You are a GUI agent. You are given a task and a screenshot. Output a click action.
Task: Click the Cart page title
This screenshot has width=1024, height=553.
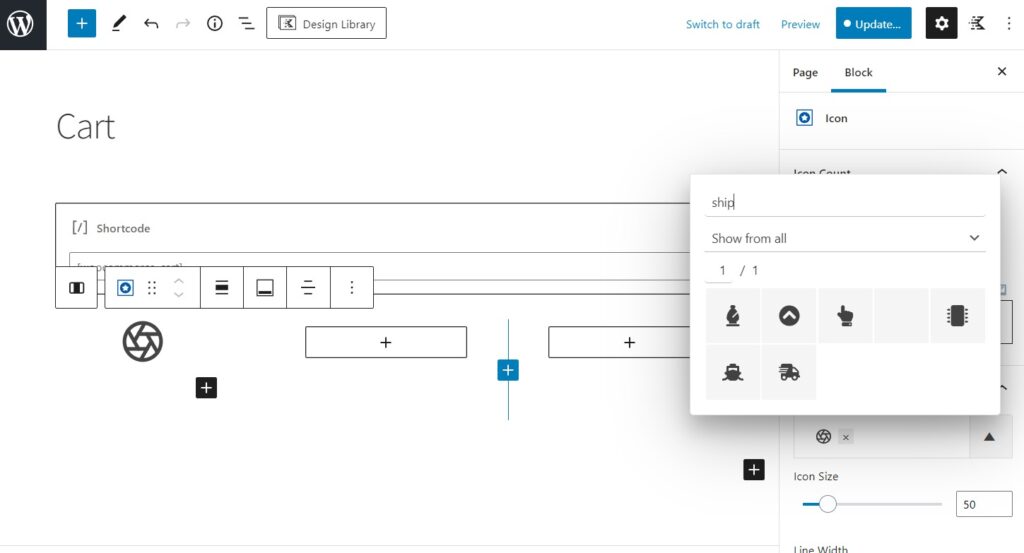[86, 127]
